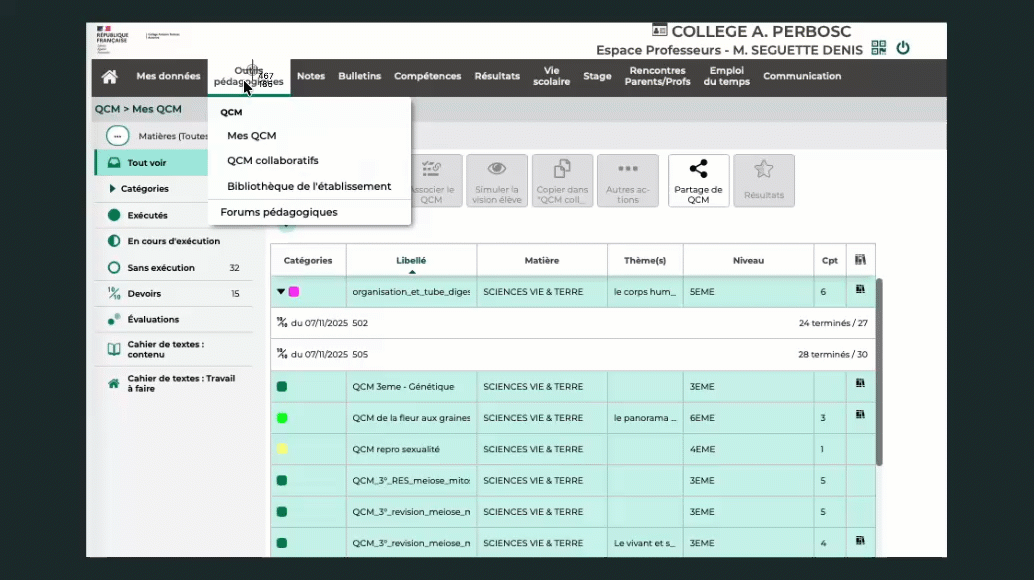Open Bibliothèque de l'établissement menu entry
This screenshot has height=580, width=1034.
click(308, 187)
